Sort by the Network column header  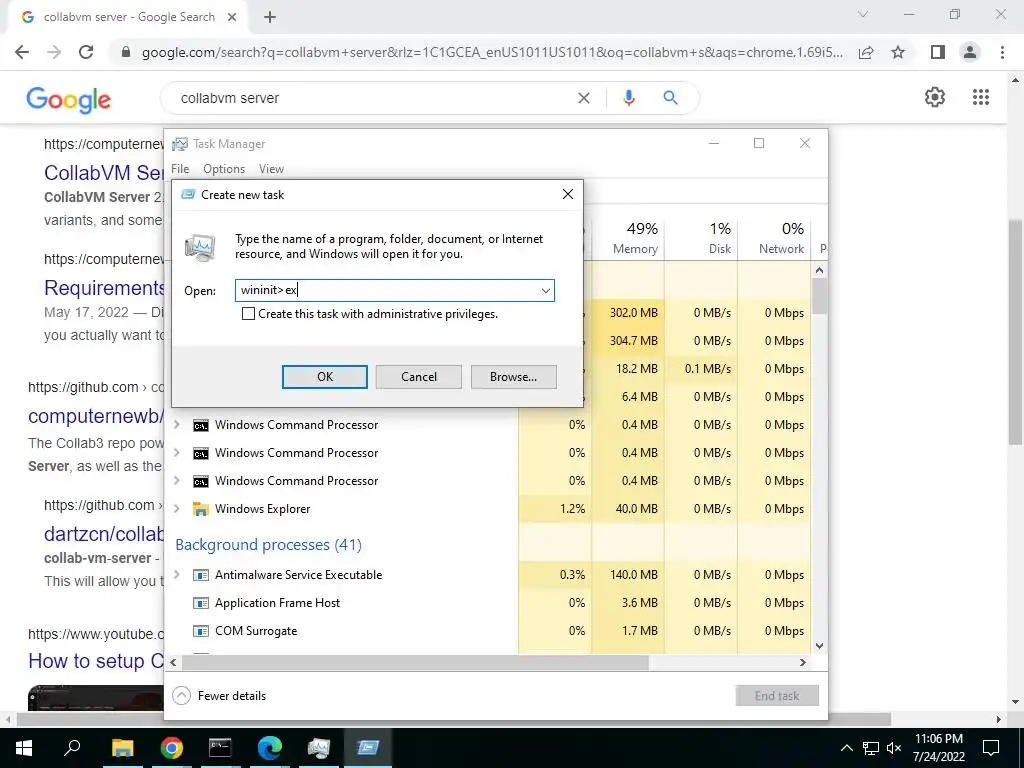tap(774, 238)
